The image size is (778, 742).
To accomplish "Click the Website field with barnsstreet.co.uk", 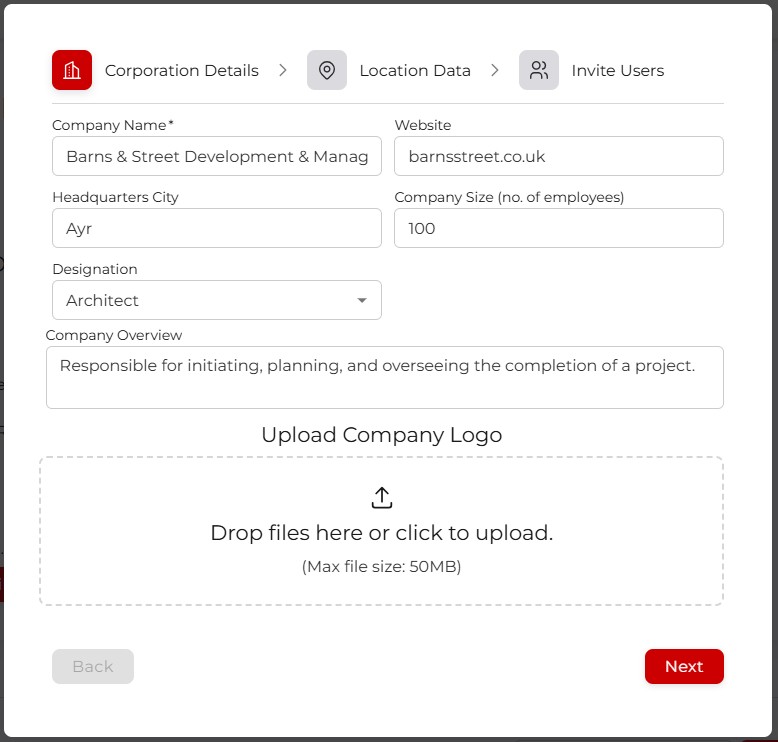I will 559,156.
